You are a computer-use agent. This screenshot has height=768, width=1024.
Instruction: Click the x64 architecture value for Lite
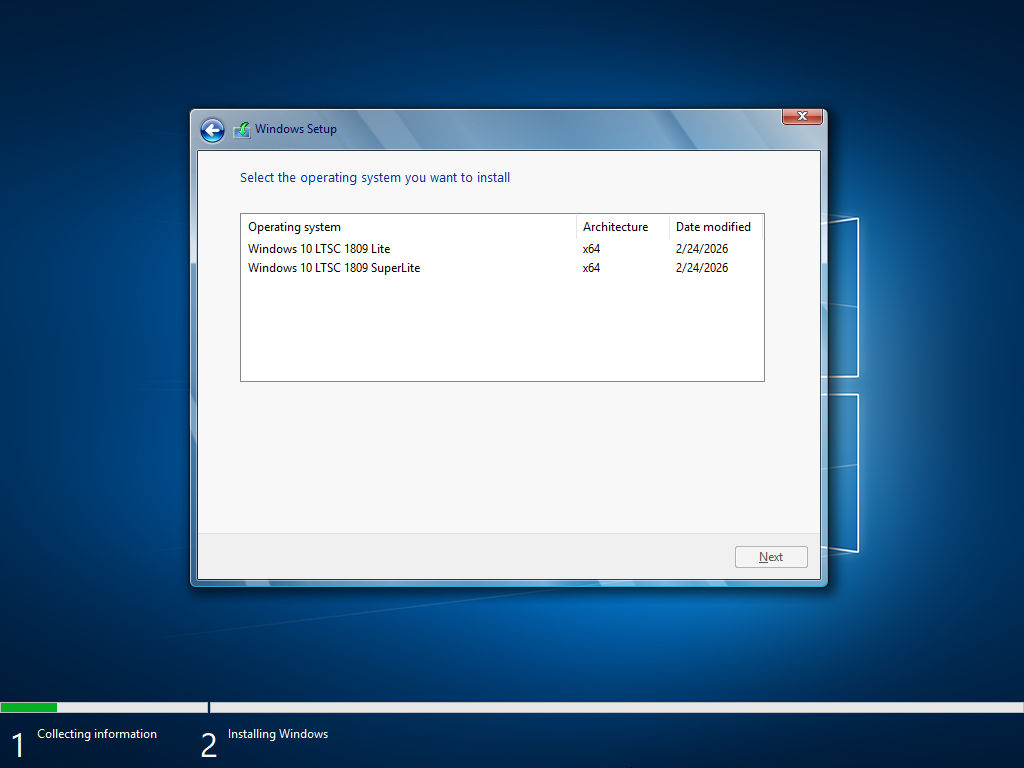click(590, 248)
